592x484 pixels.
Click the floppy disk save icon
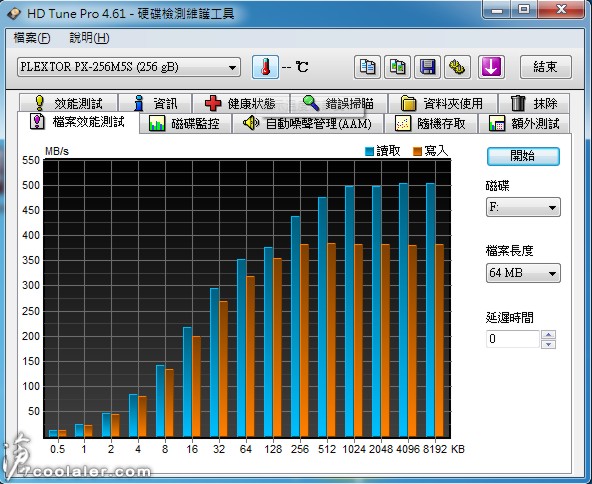427,67
